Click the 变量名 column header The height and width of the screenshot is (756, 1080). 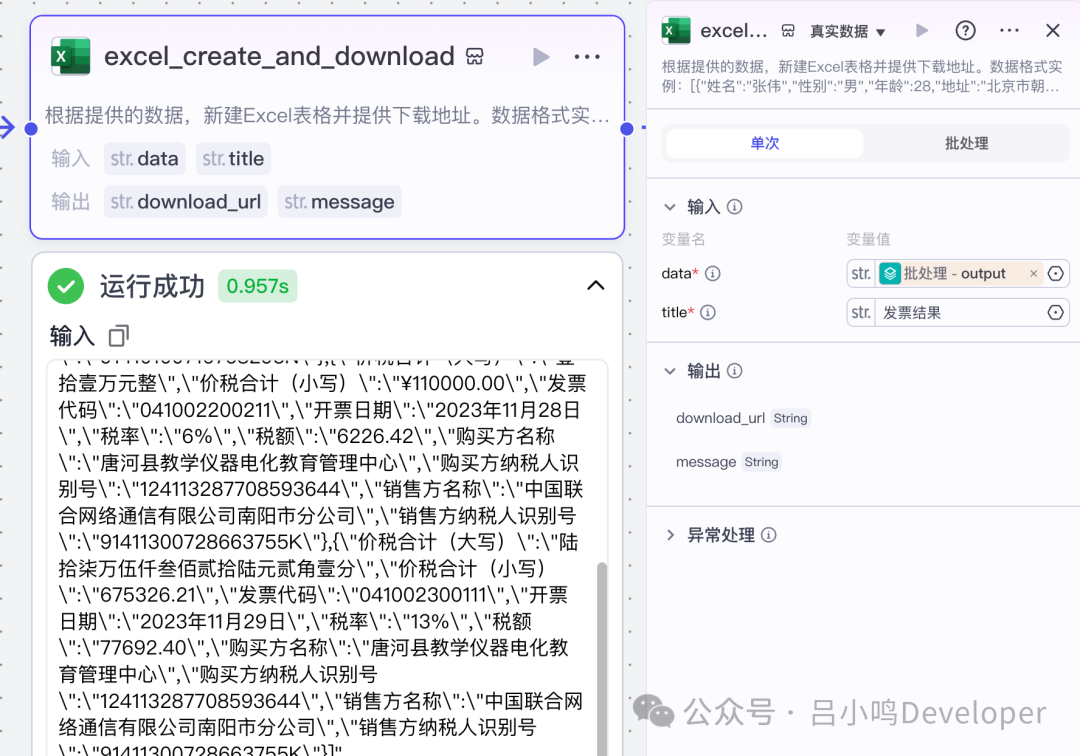tap(683, 239)
